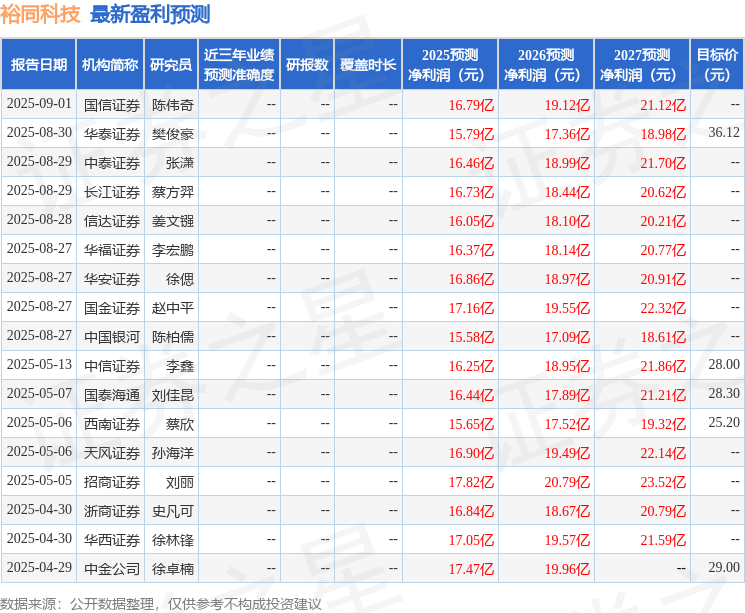The image size is (745, 613).
Task: Select 长江证券 institution cell
Action: coord(112,192)
